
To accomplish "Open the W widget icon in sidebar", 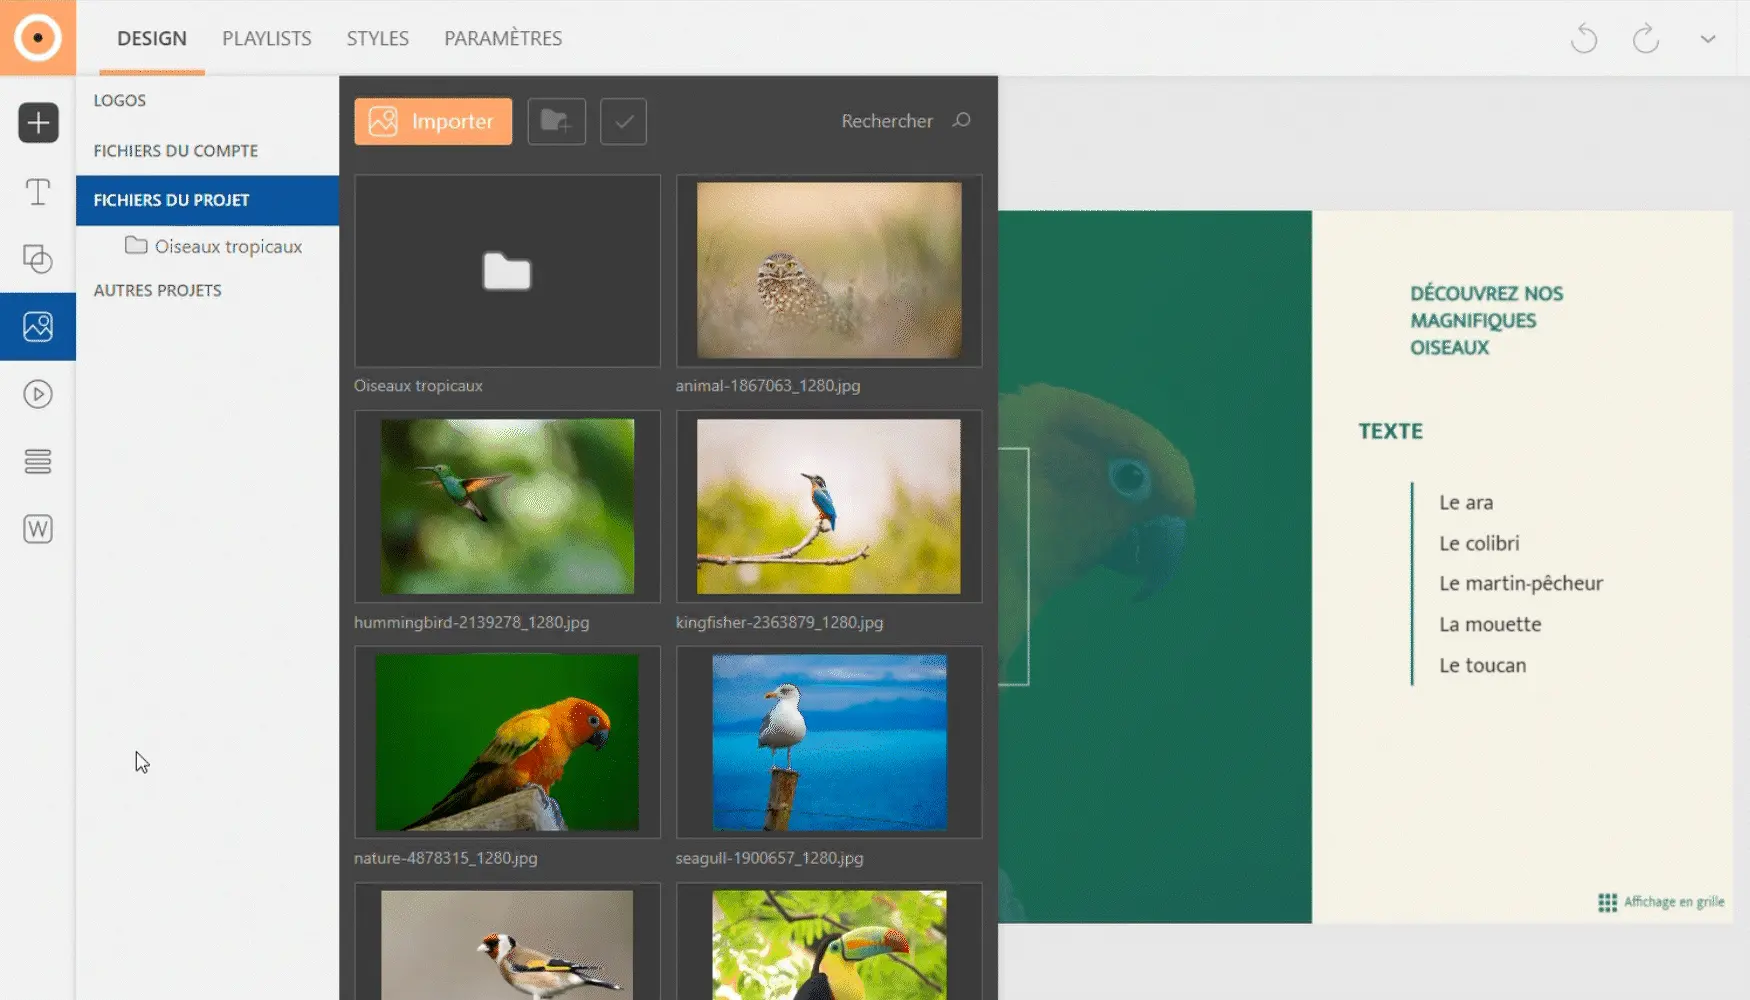I will 38,529.
